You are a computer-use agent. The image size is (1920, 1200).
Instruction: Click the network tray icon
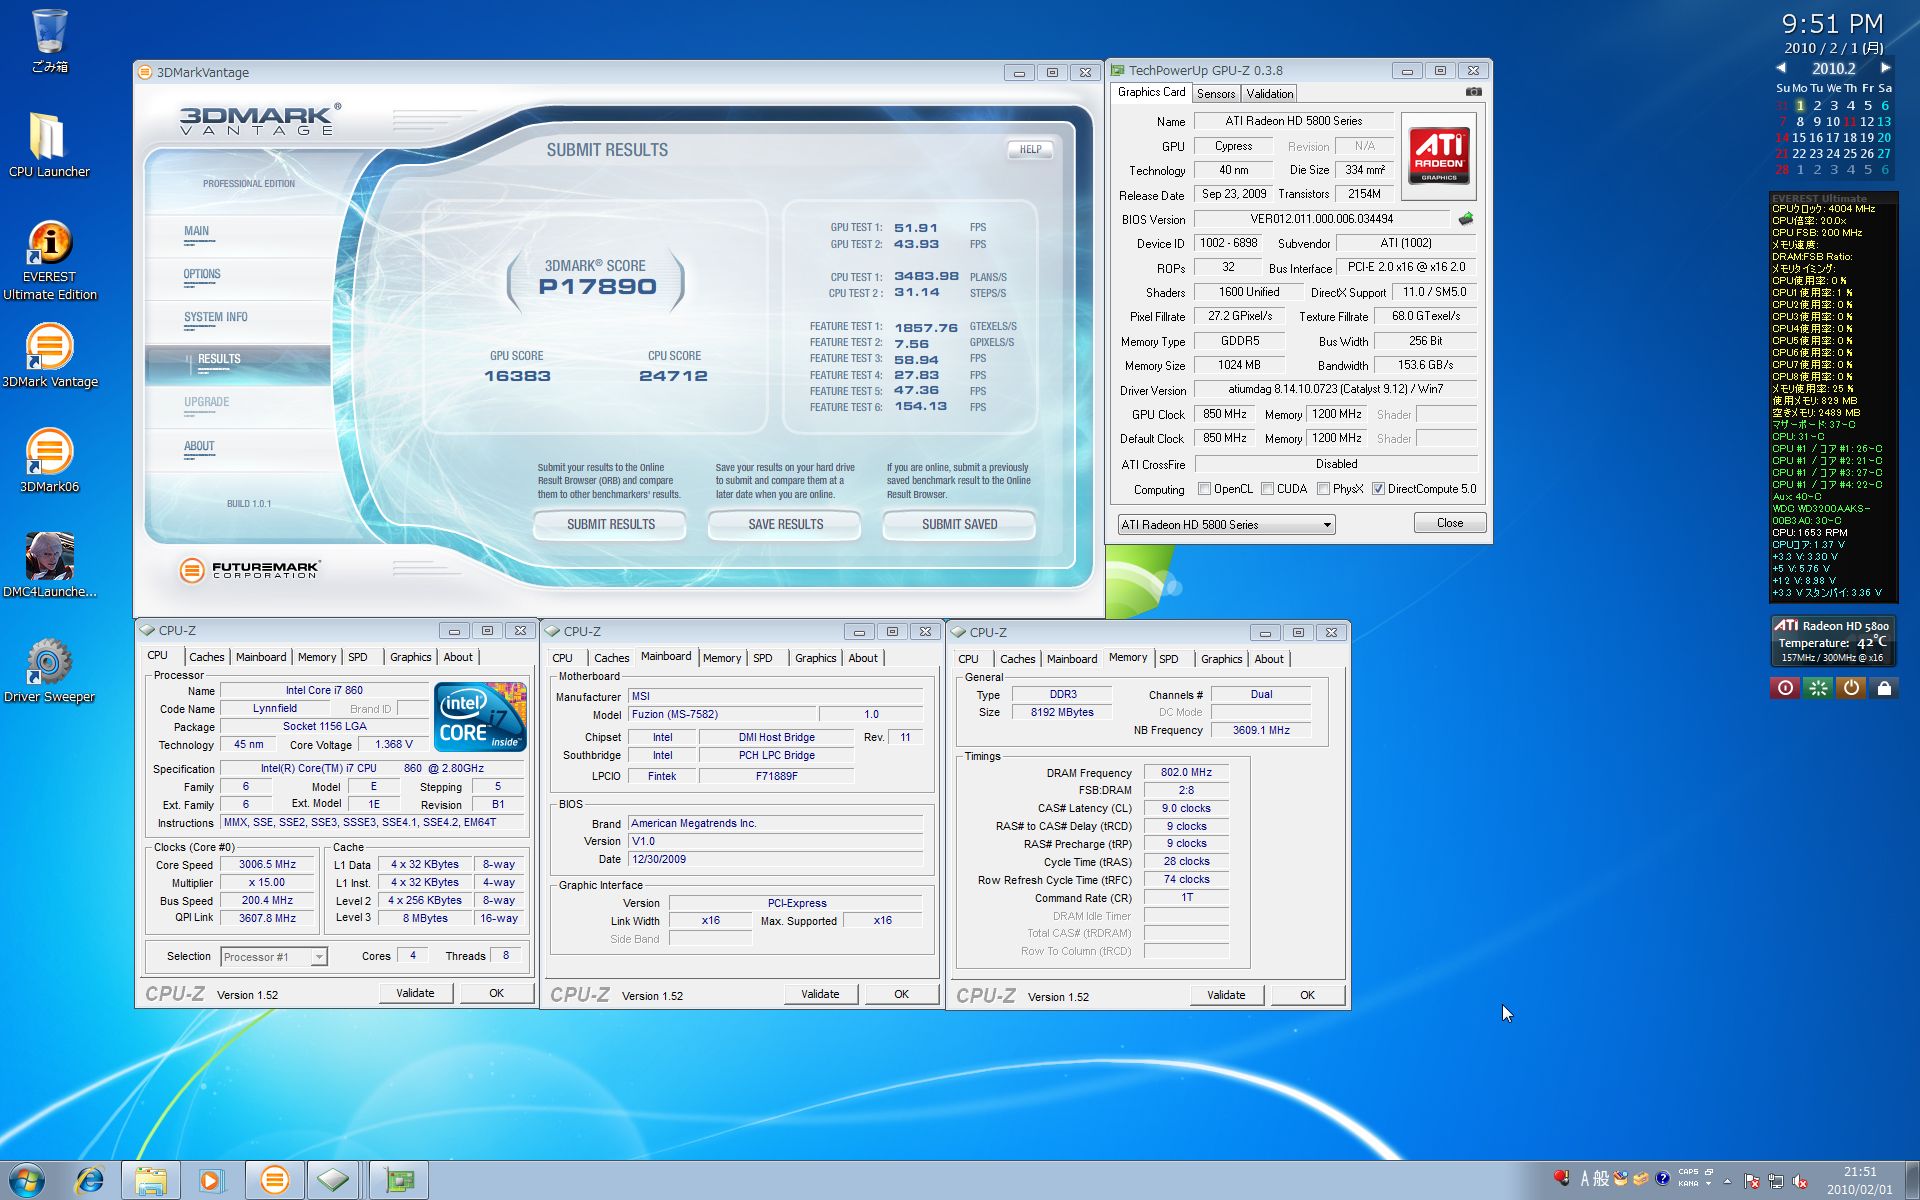point(1776,1181)
